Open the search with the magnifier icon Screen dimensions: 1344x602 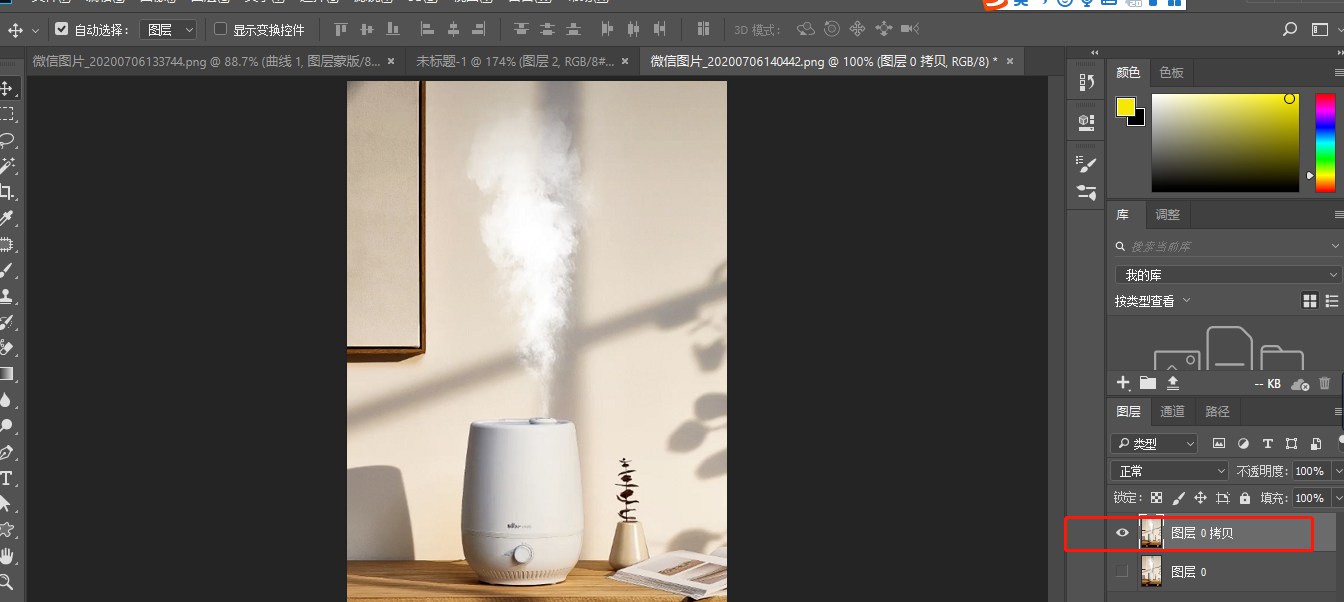(1289, 29)
